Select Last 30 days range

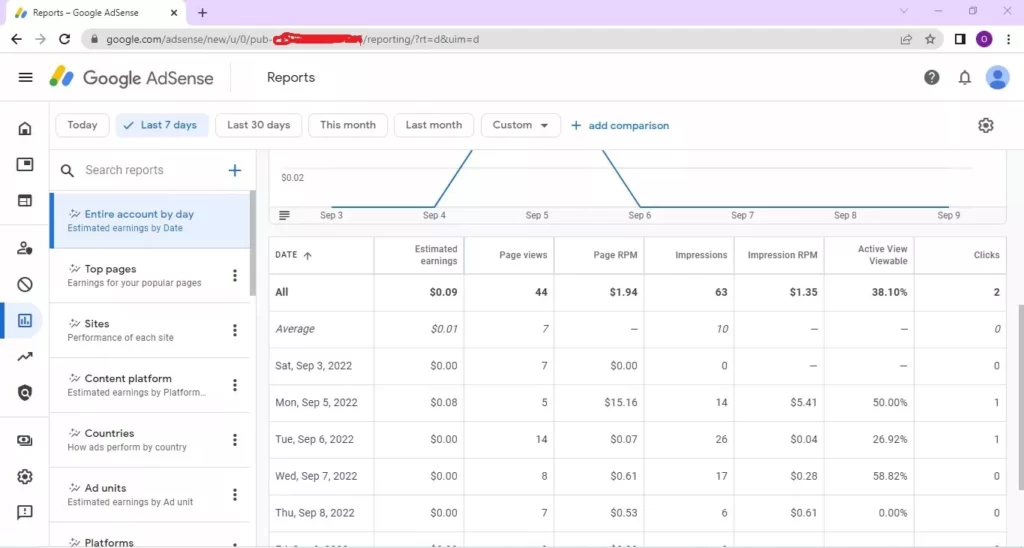point(259,125)
